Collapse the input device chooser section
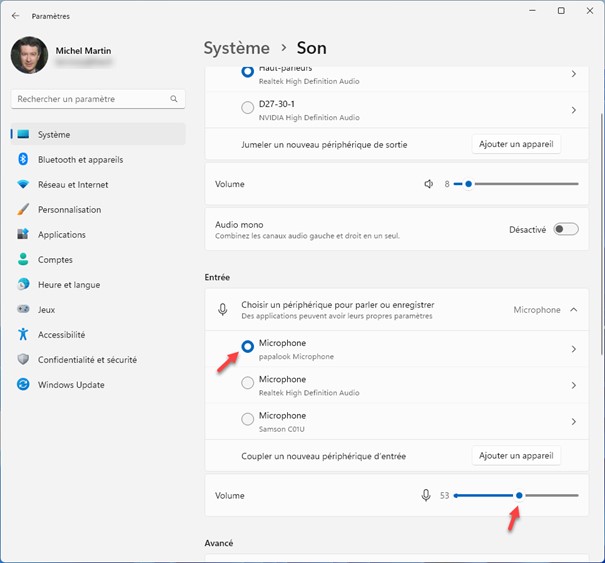Viewport: 605px width, 563px height. coord(573,310)
